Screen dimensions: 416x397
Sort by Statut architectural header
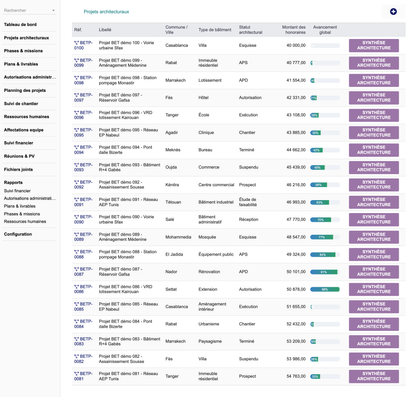(x=251, y=30)
